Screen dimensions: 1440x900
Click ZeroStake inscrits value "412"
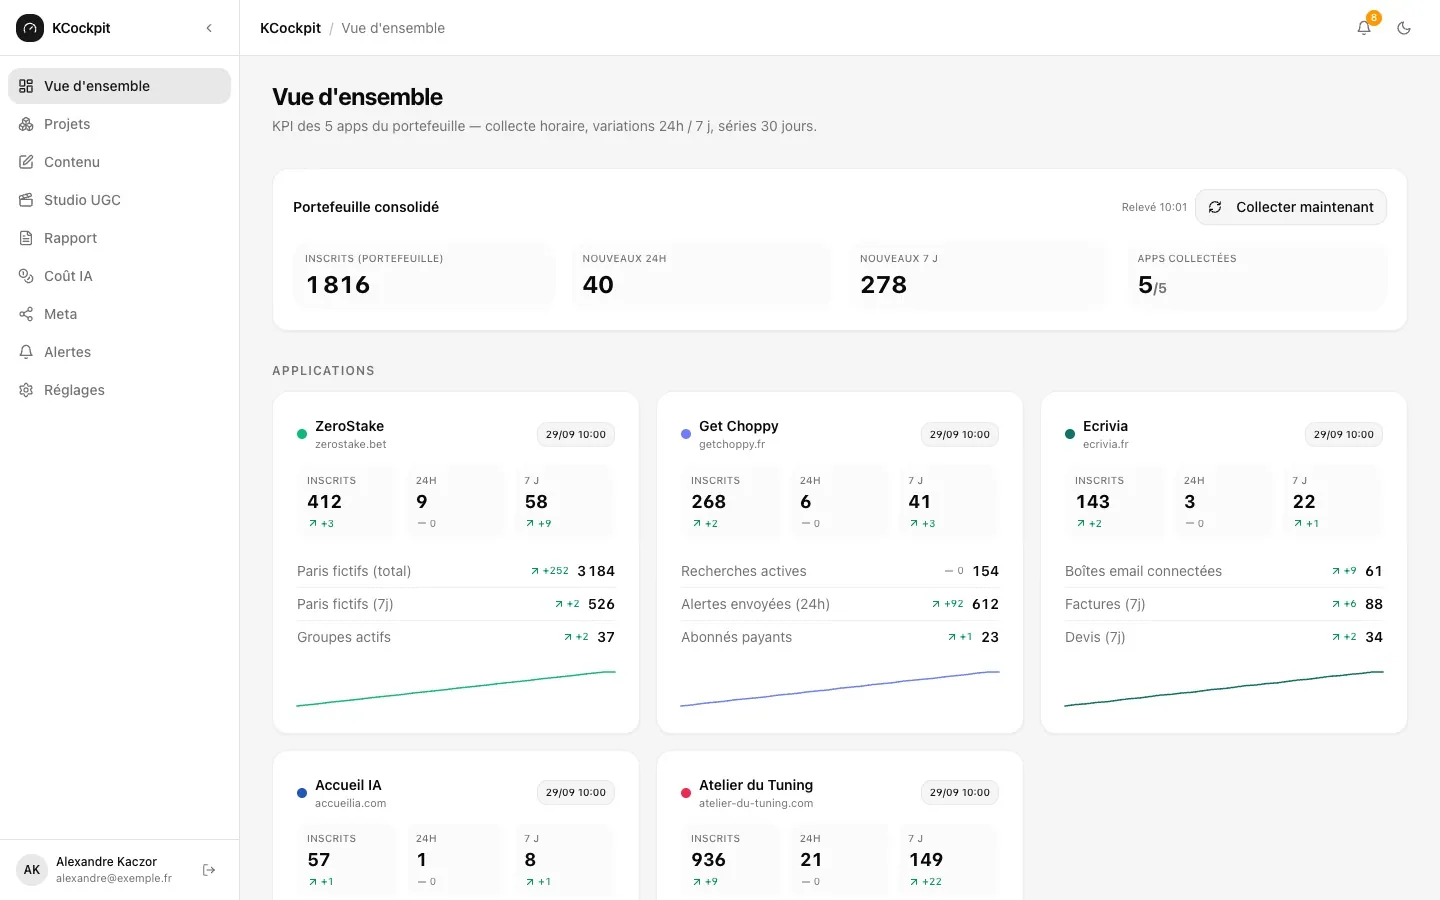coord(324,502)
